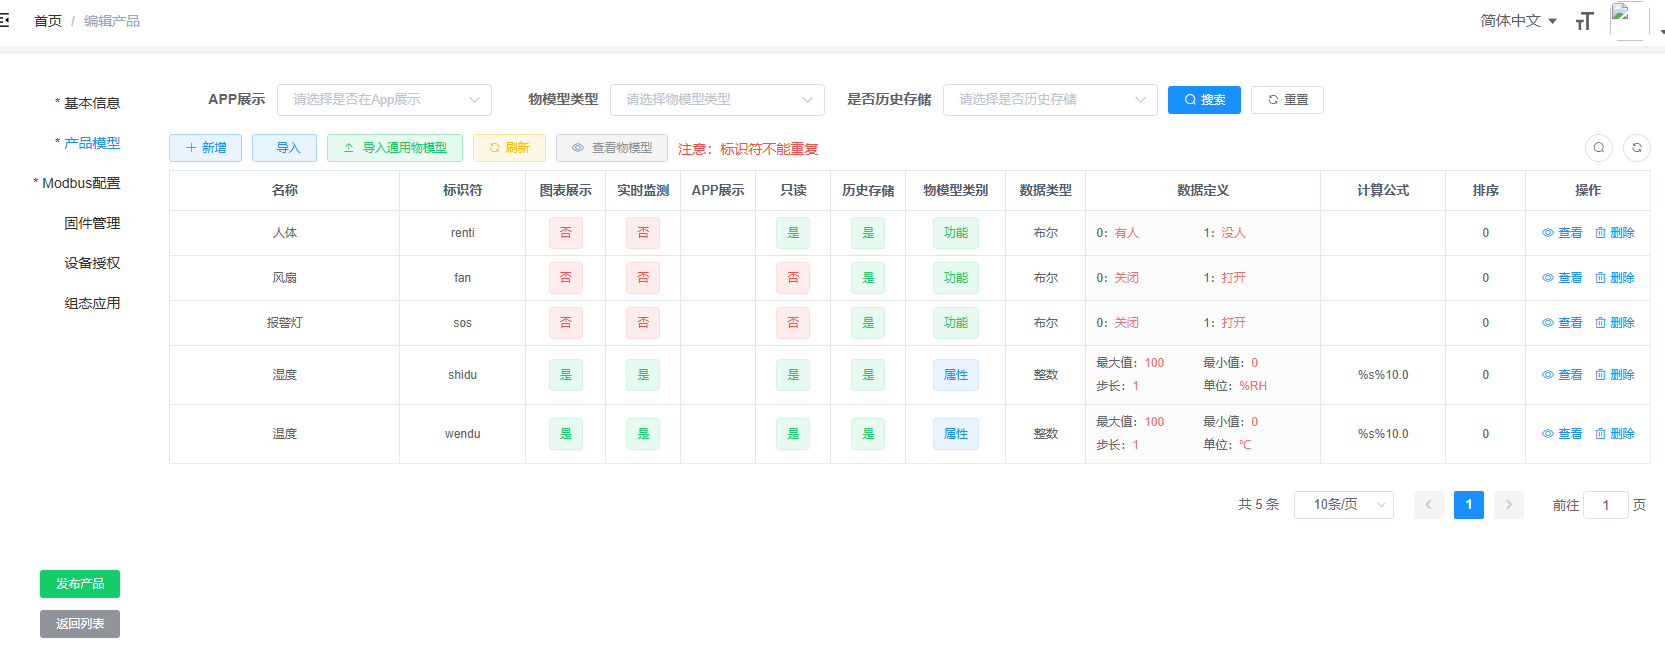Open the APP展示 filter dropdown
Image resolution: width=1665 pixels, height=664 pixels.
[384, 100]
